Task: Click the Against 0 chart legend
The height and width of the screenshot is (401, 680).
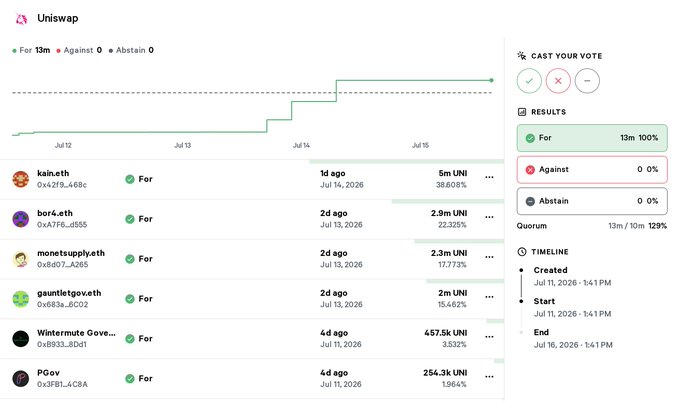Action: [79, 50]
